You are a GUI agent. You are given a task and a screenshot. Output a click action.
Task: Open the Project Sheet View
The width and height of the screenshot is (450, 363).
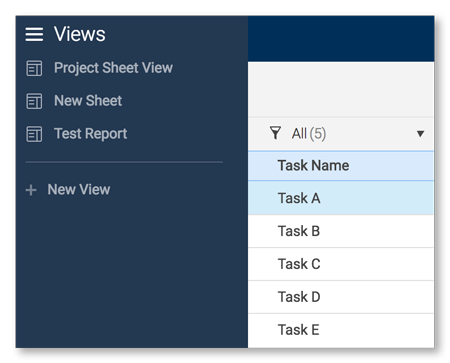113,68
